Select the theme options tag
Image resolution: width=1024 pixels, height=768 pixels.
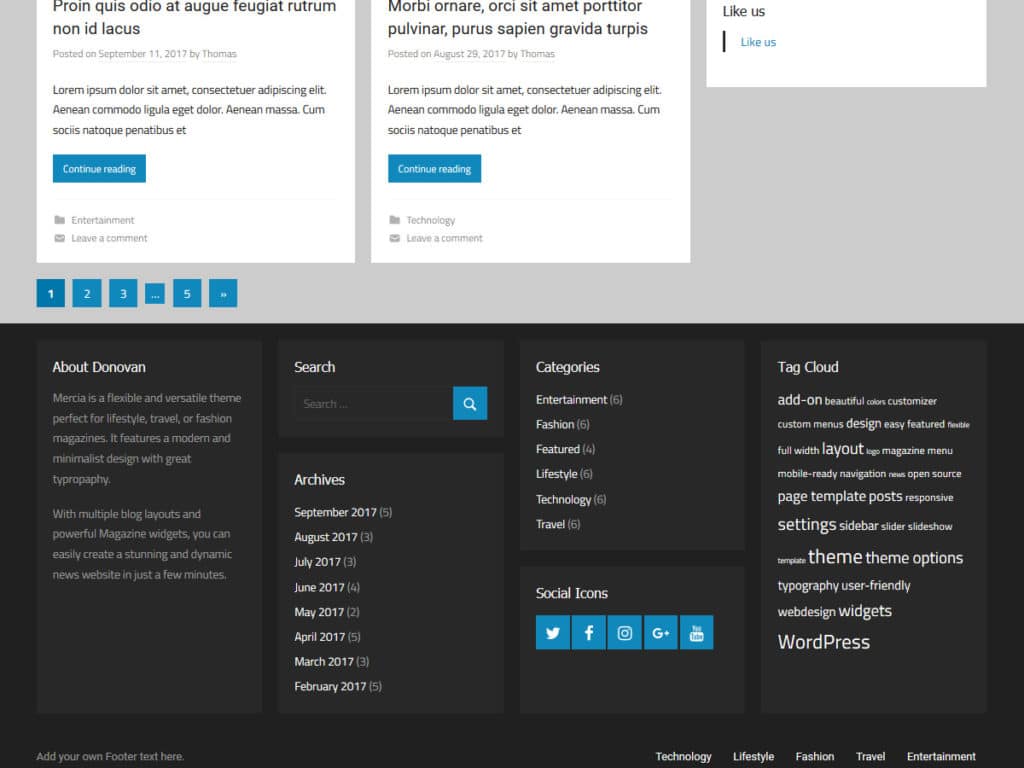pos(914,558)
